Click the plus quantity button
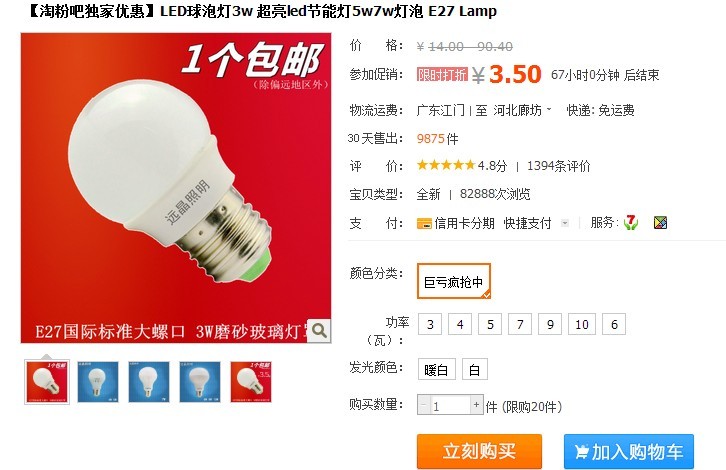The width and height of the screenshot is (726, 470). pos(476,405)
